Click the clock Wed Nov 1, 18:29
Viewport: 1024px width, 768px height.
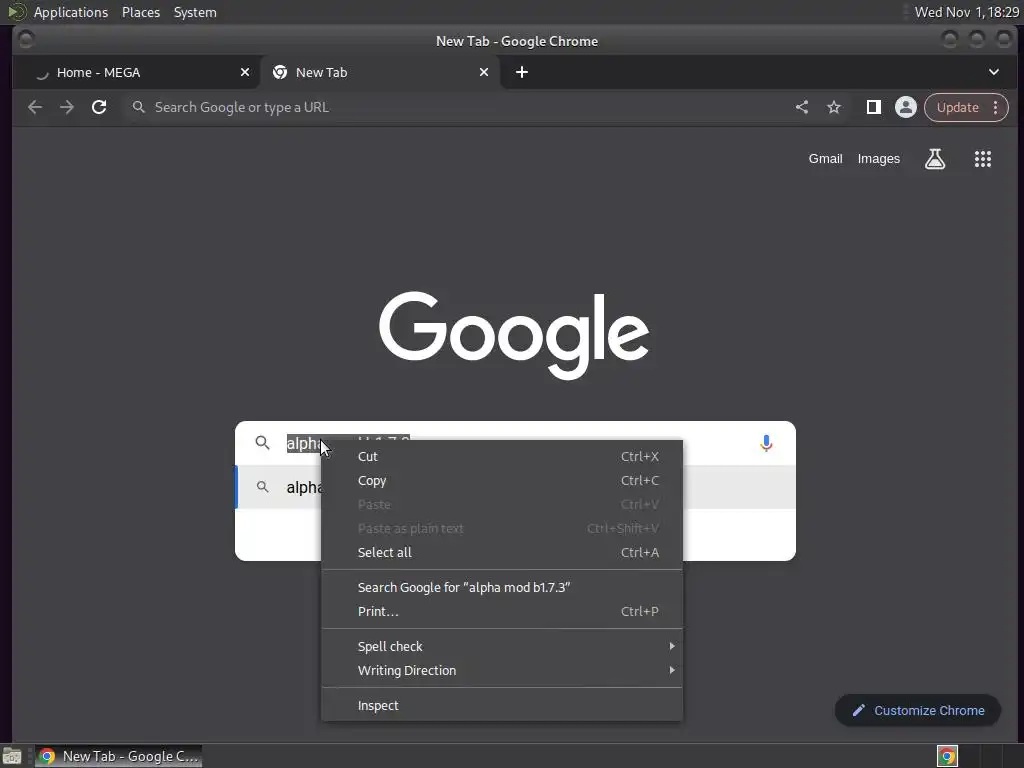(x=967, y=12)
